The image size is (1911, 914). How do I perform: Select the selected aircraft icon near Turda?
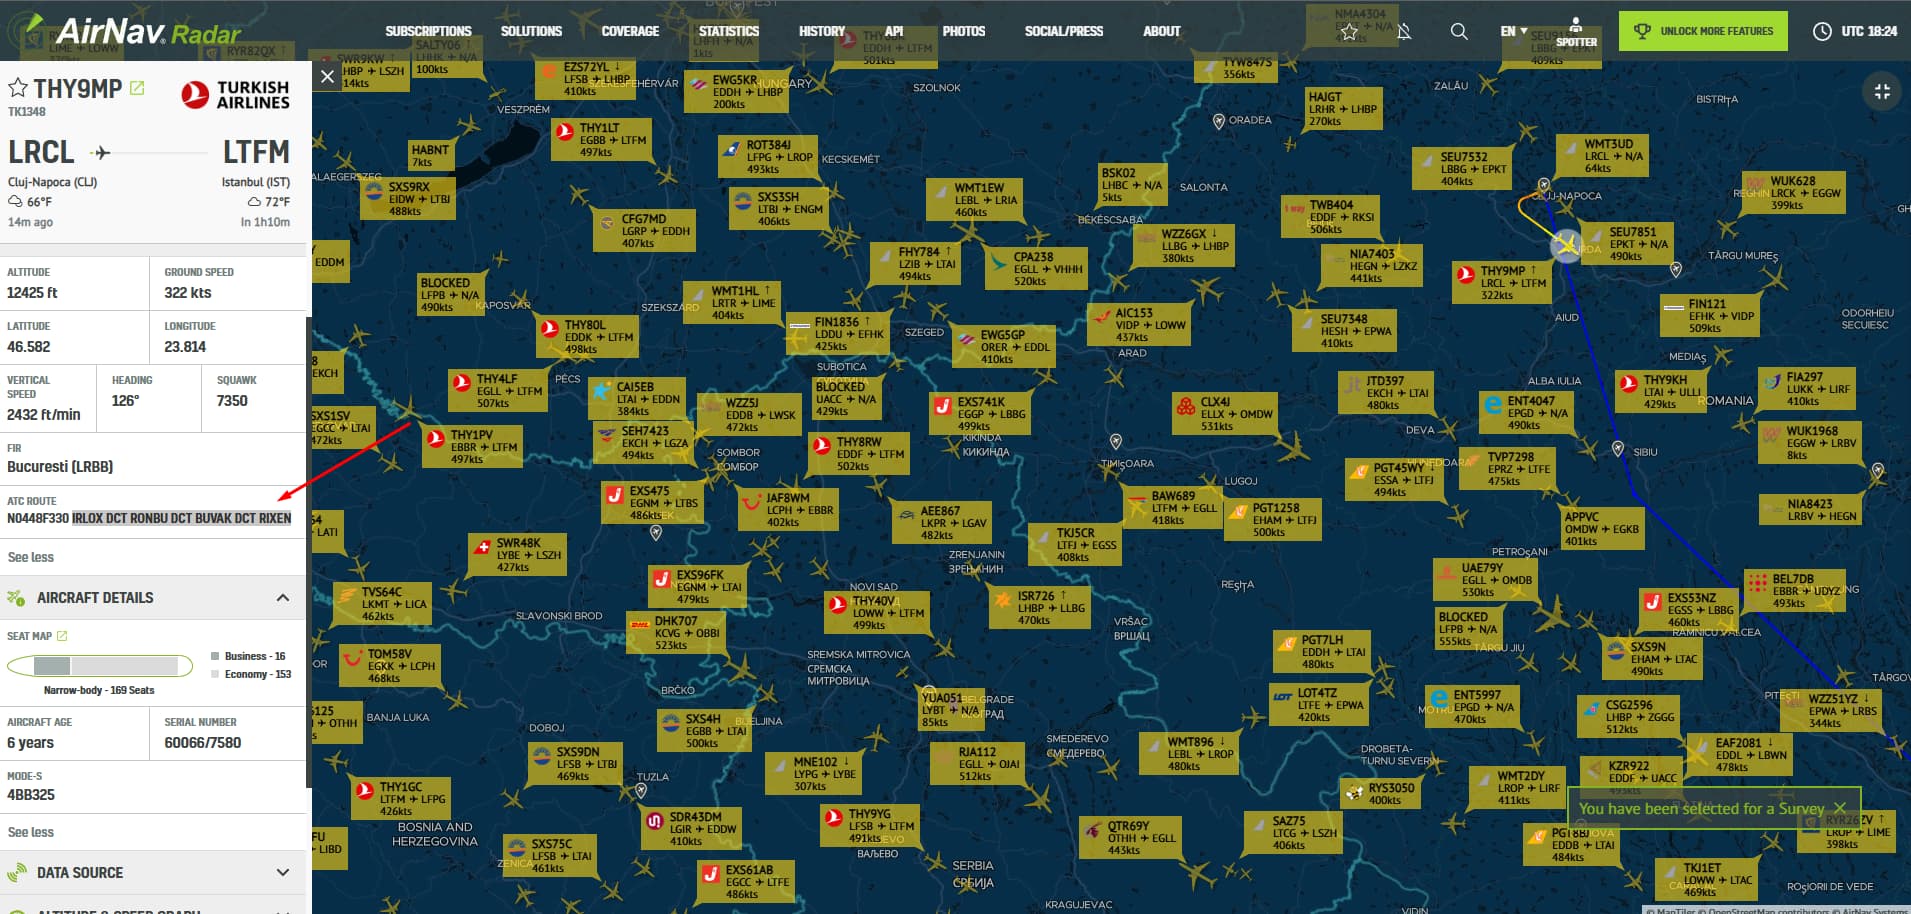pos(1566,245)
